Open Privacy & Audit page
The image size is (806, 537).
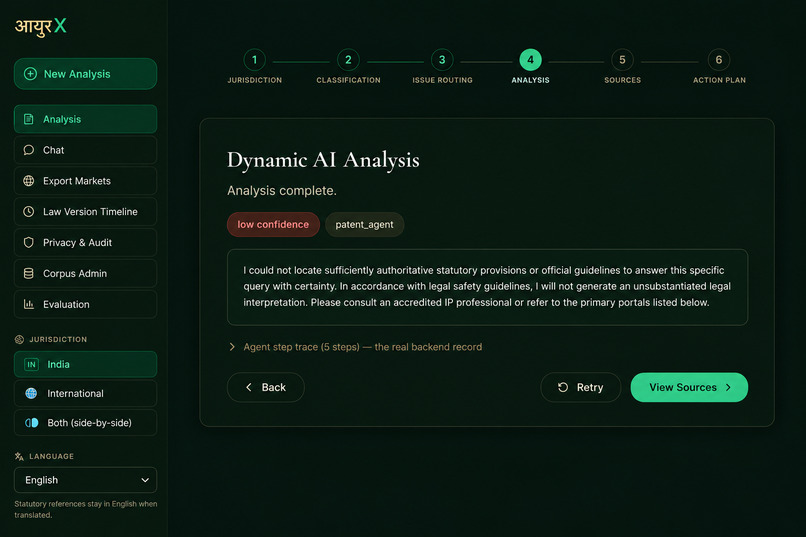85,243
